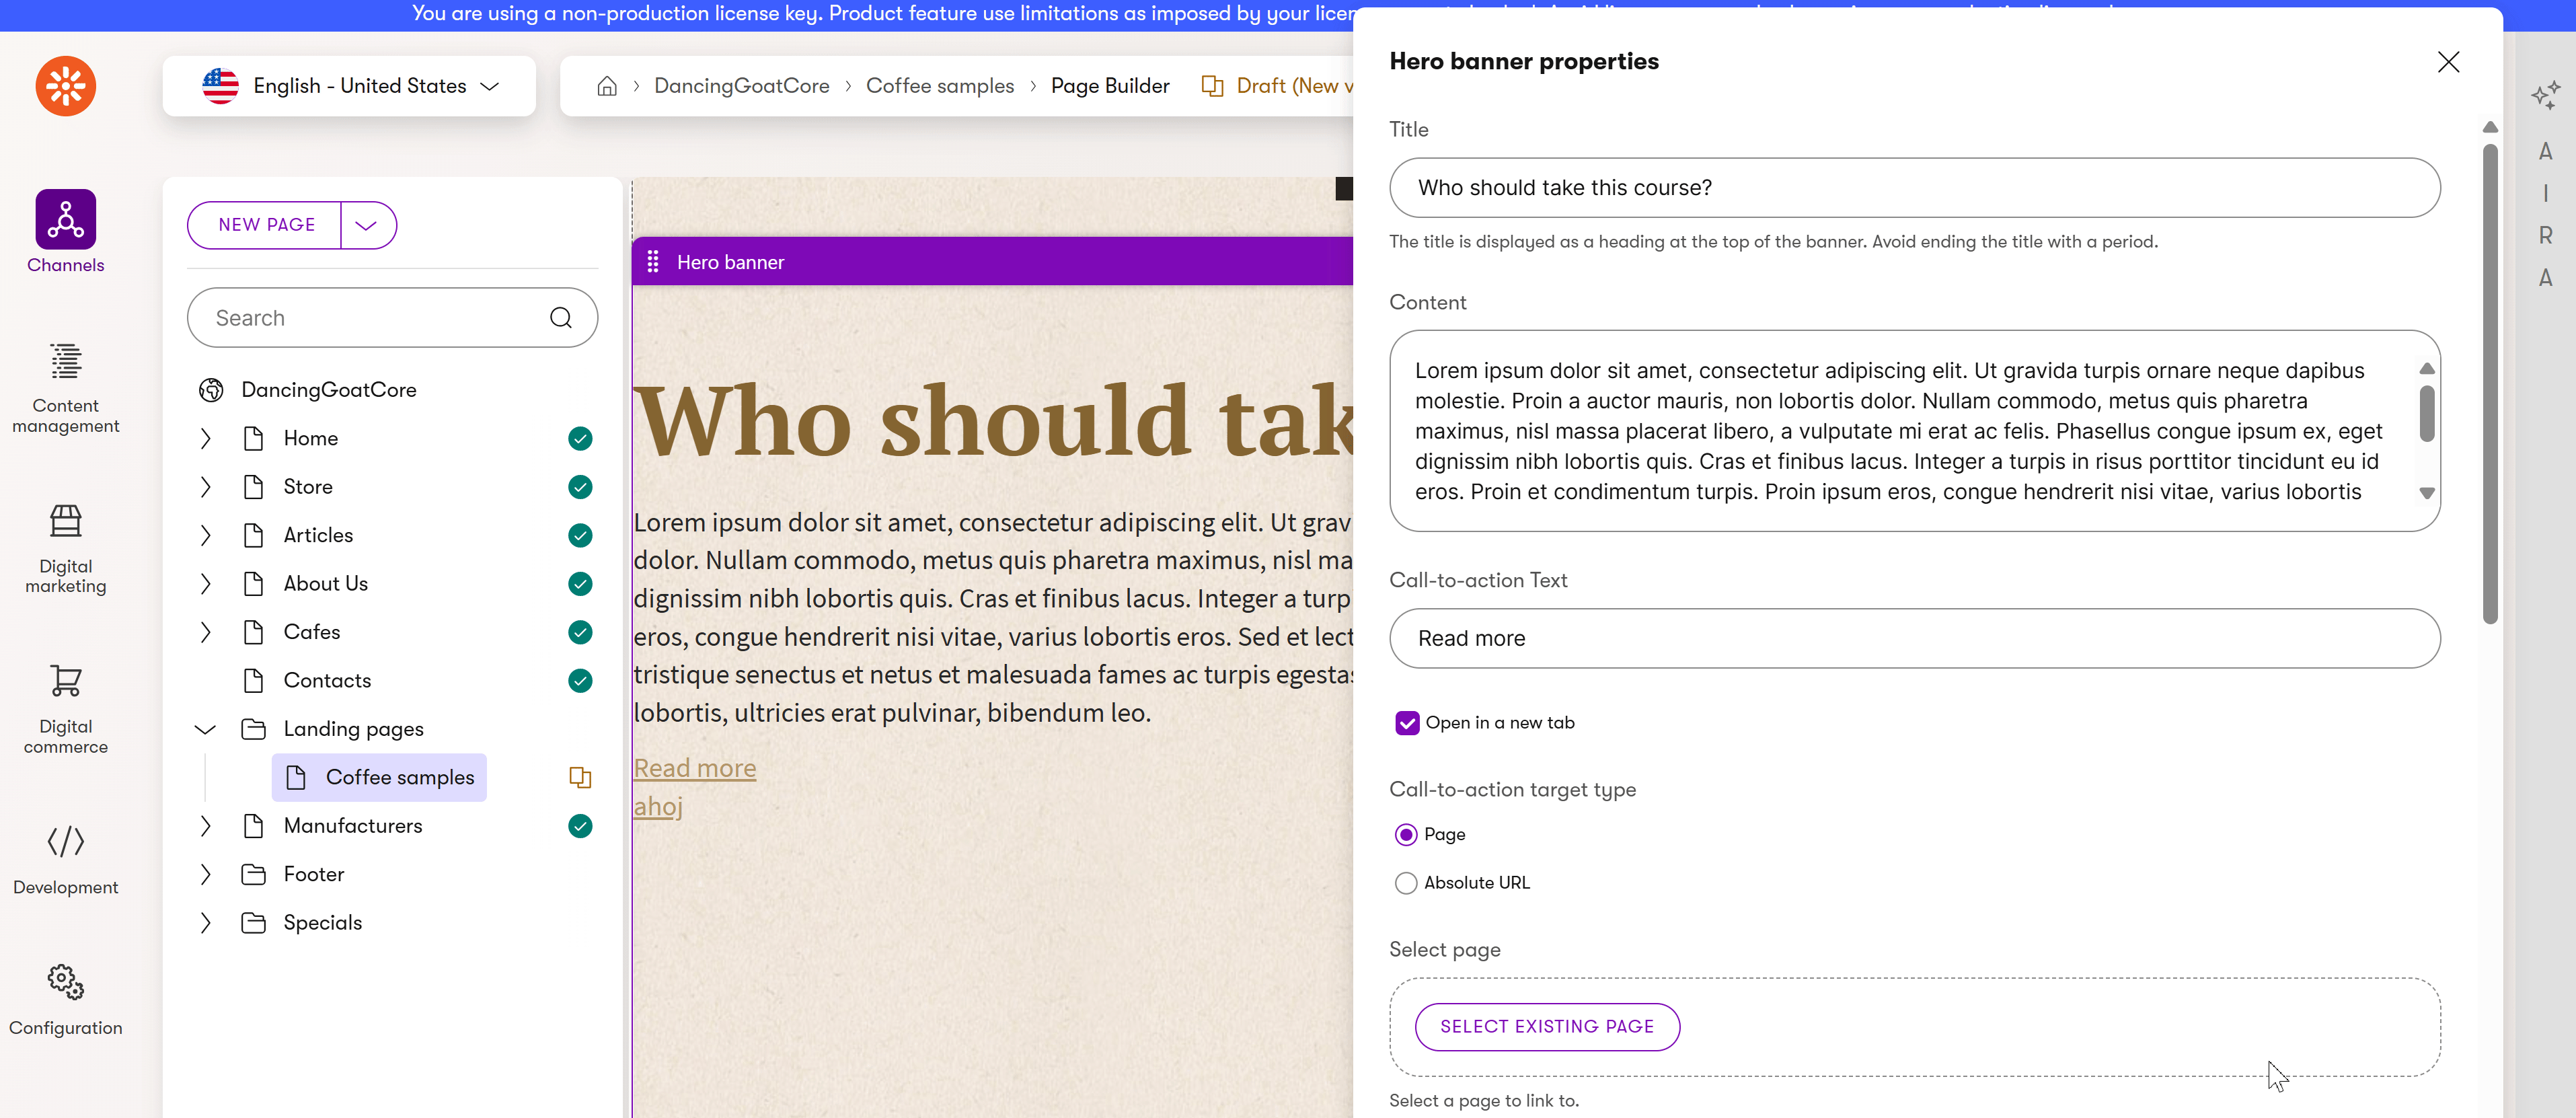
Task: Click the Select Existing Page button
Action: (1546, 1026)
